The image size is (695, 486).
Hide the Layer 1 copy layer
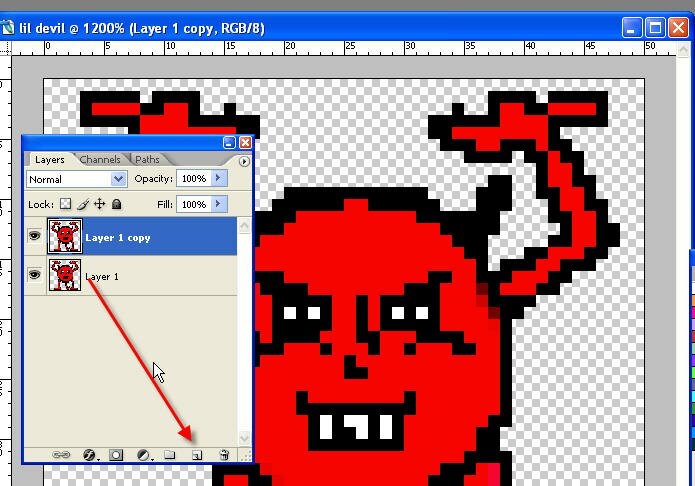point(35,235)
